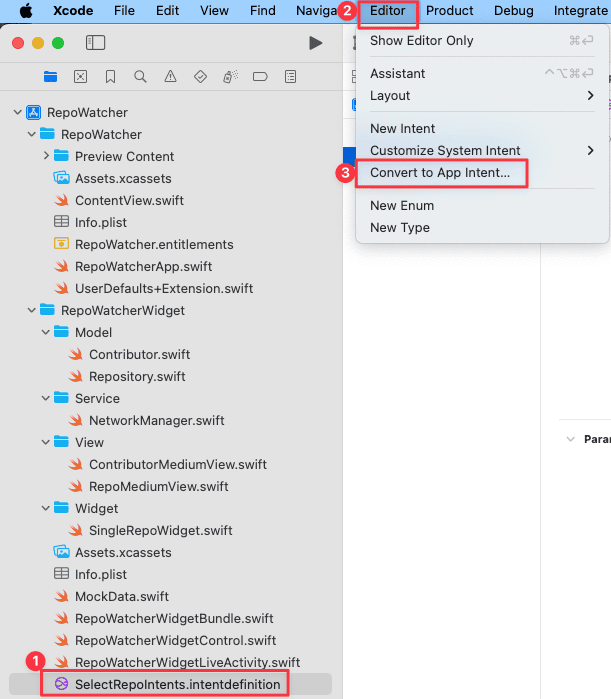Click the Editor menu title
Viewport: 611px width, 699px height.
click(x=388, y=11)
